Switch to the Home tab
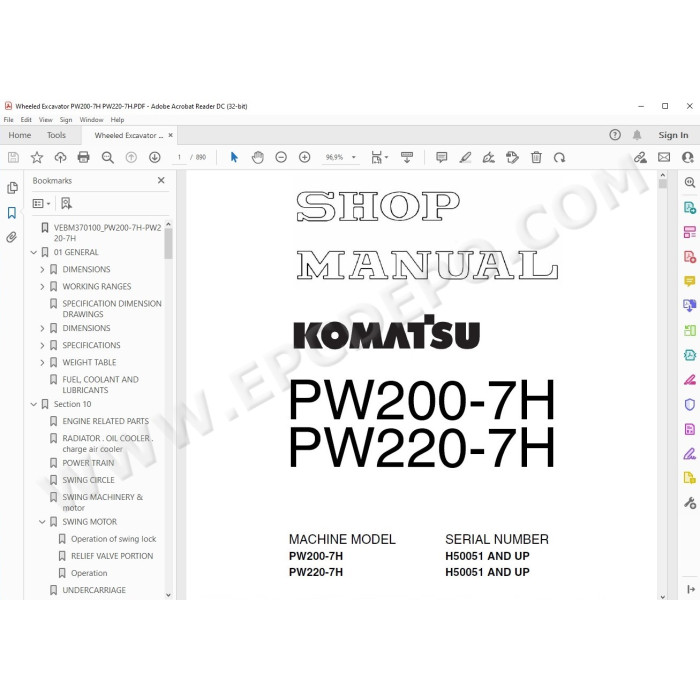 (20, 135)
